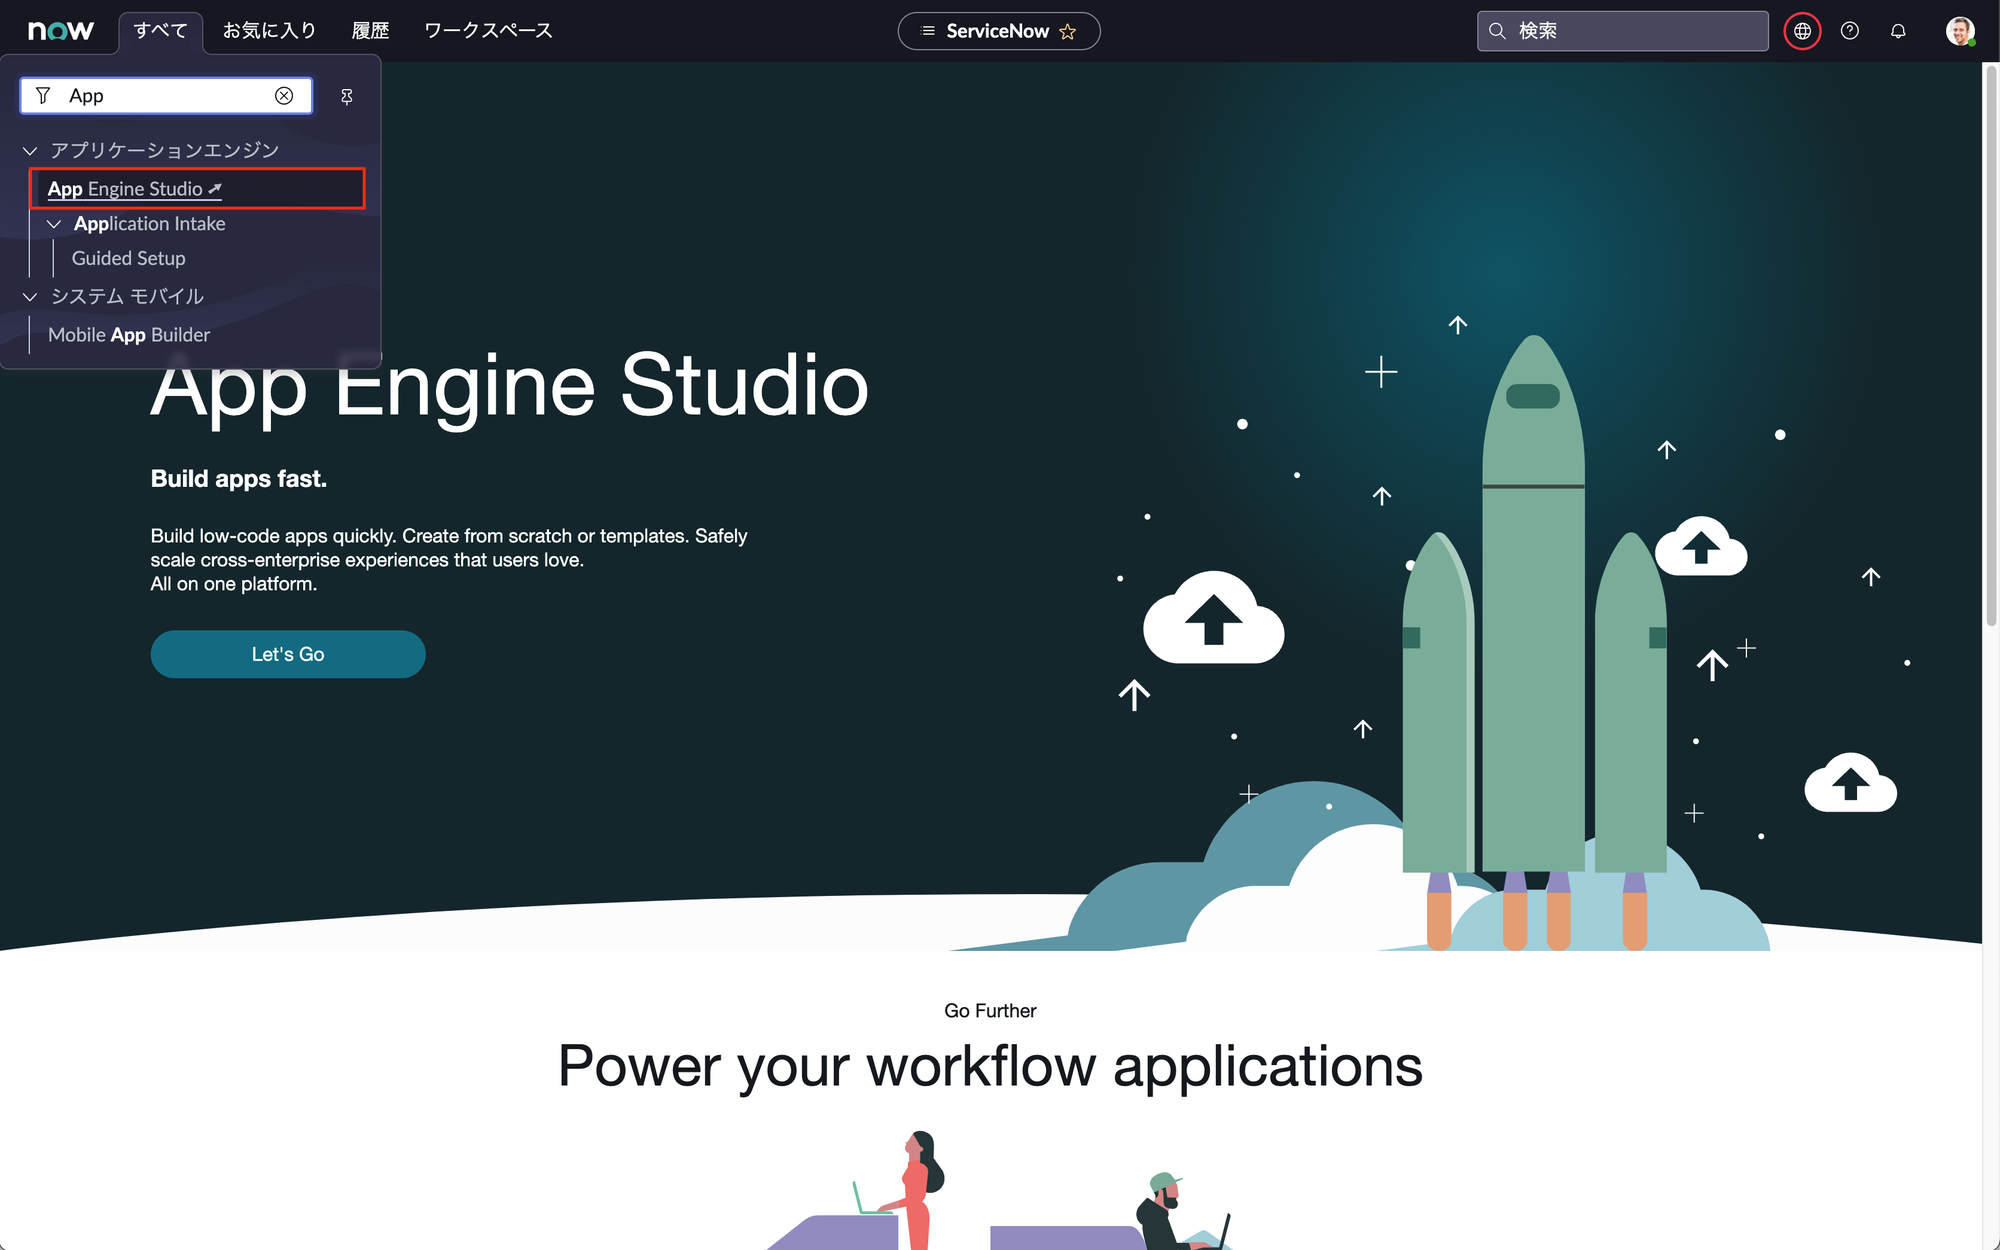Image resolution: width=2000 pixels, height=1250 pixels.
Task: Click the magnifier icon in search field
Action: [x=1497, y=31]
